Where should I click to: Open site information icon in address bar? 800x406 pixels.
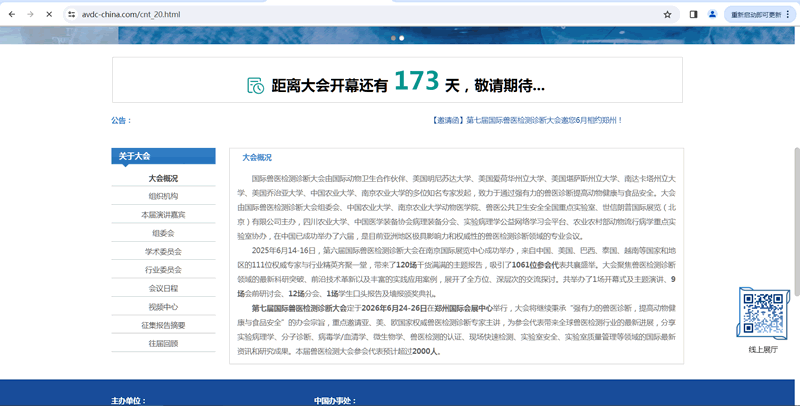tap(71, 15)
